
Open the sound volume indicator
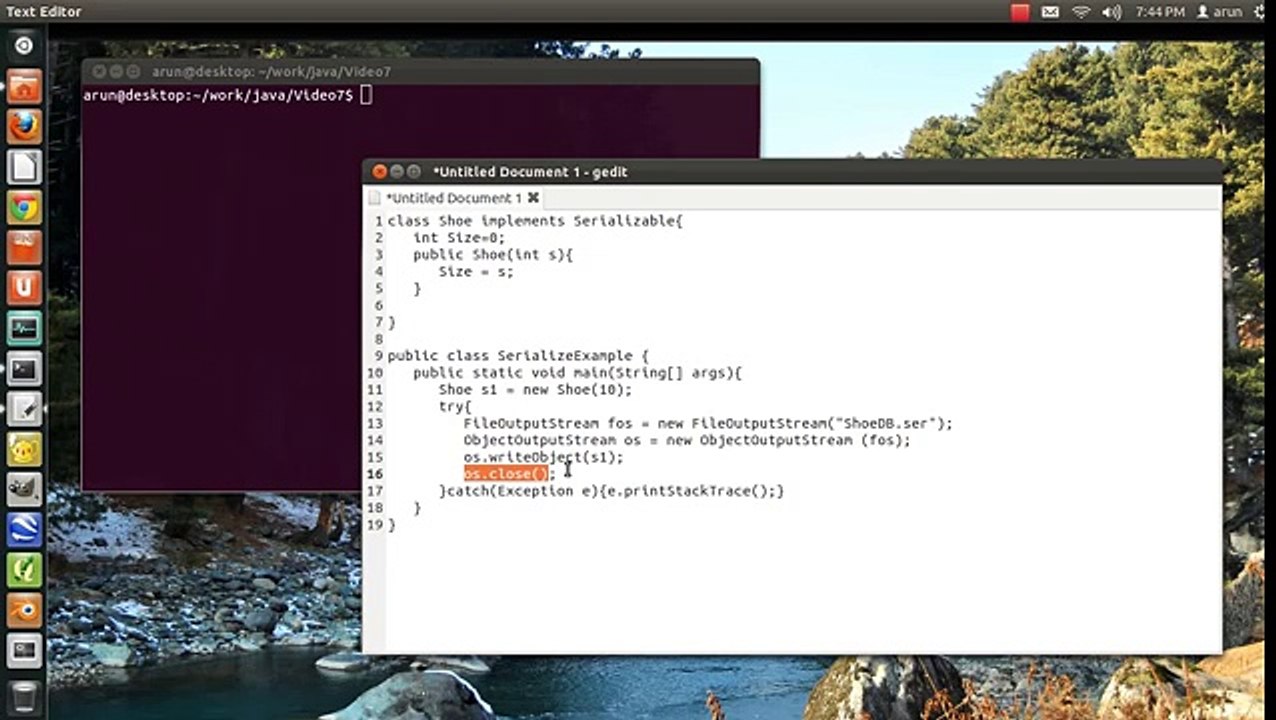coord(1111,12)
